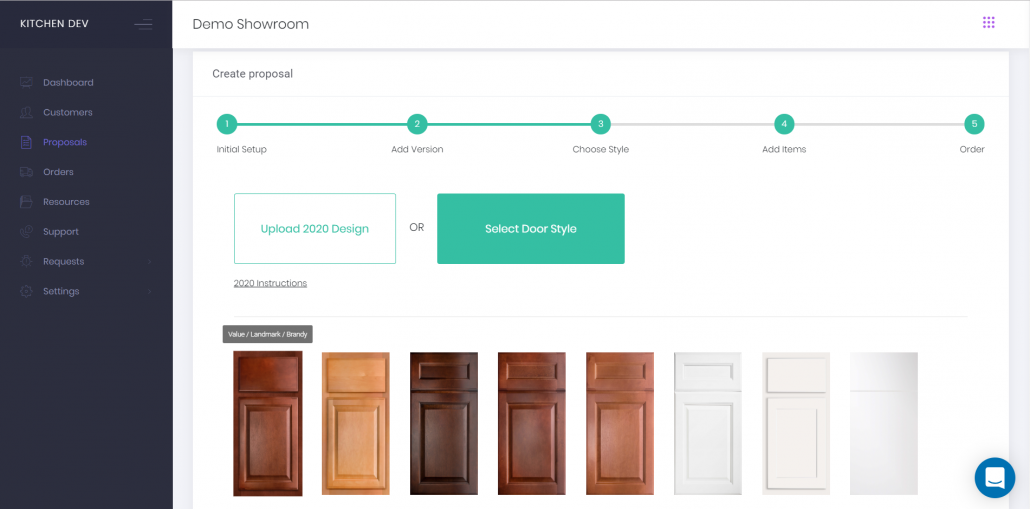Go to step 1 Initial Setup circle

click(227, 123)
